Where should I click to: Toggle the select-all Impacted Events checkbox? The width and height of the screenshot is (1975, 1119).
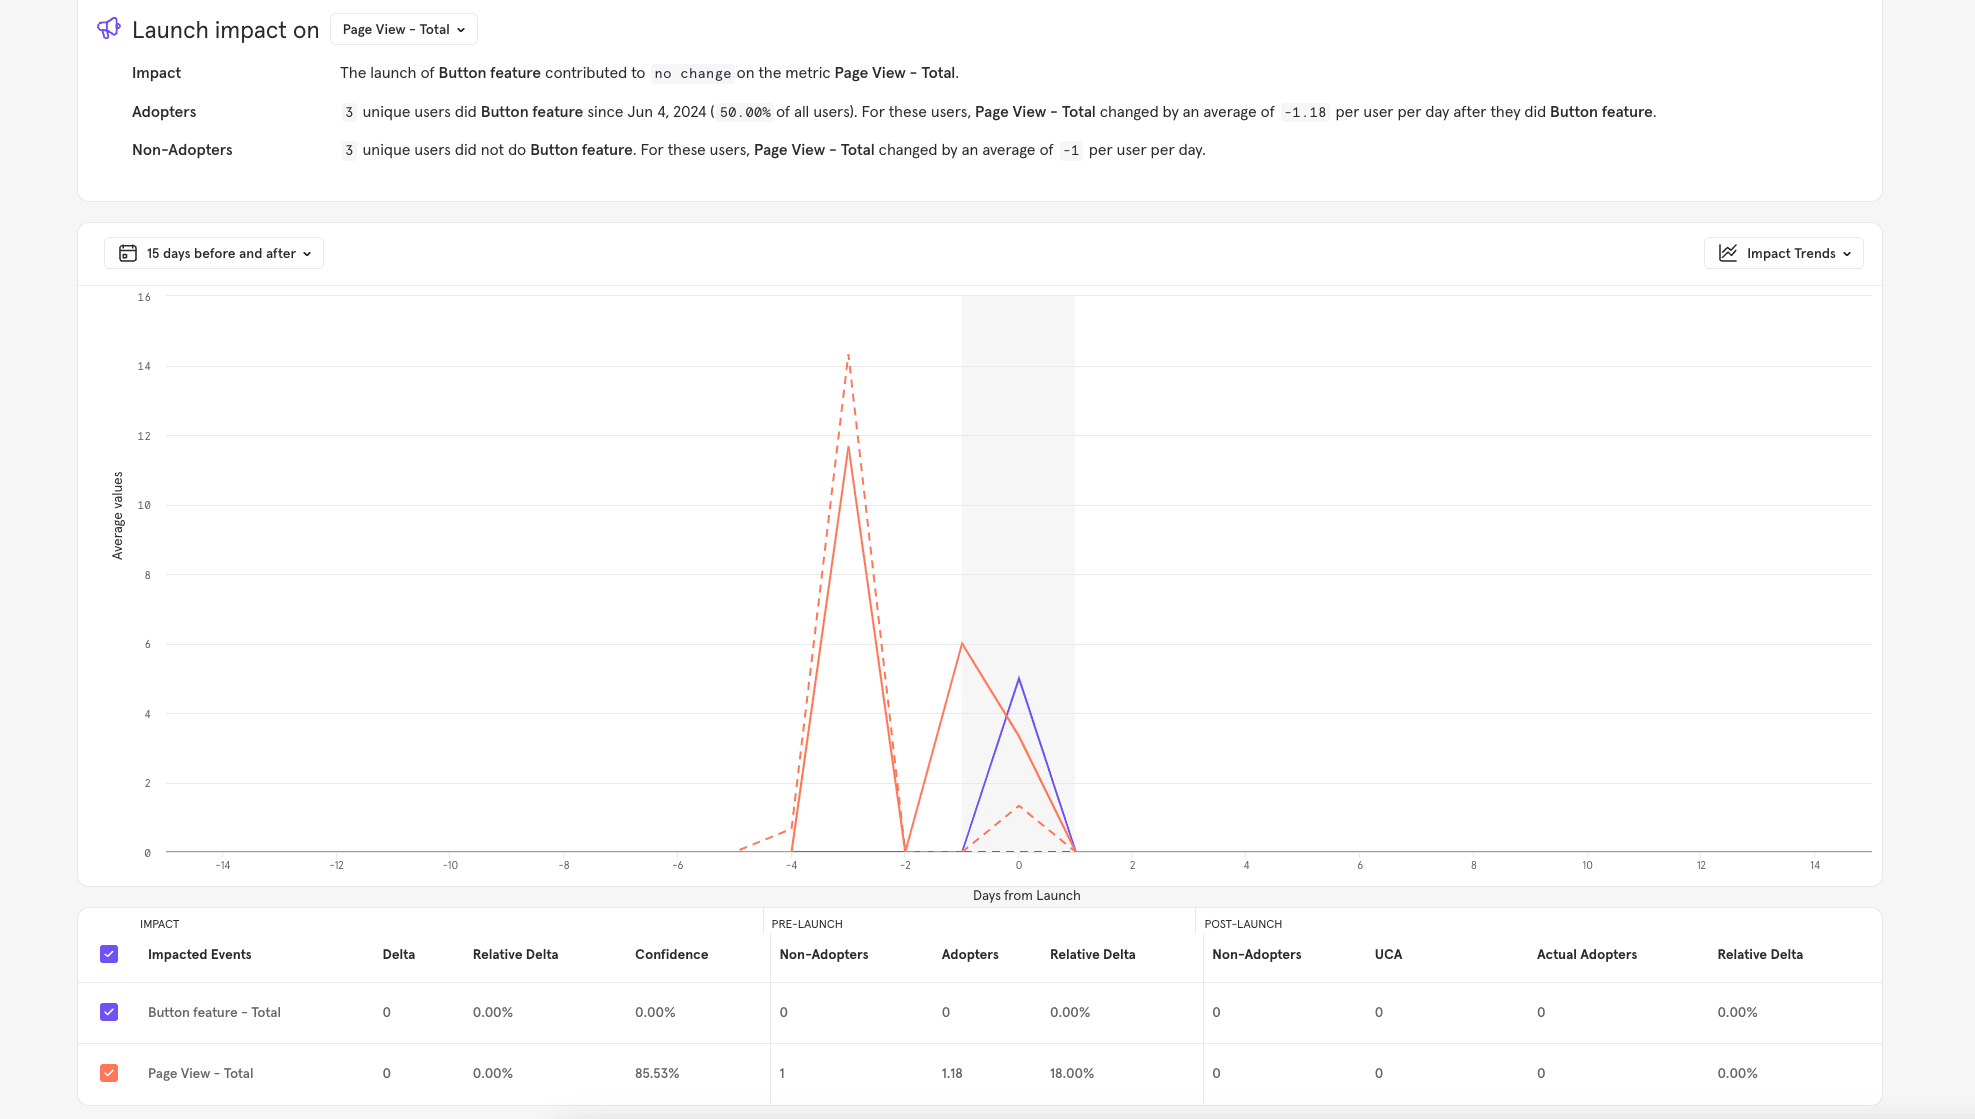(109, 954)
